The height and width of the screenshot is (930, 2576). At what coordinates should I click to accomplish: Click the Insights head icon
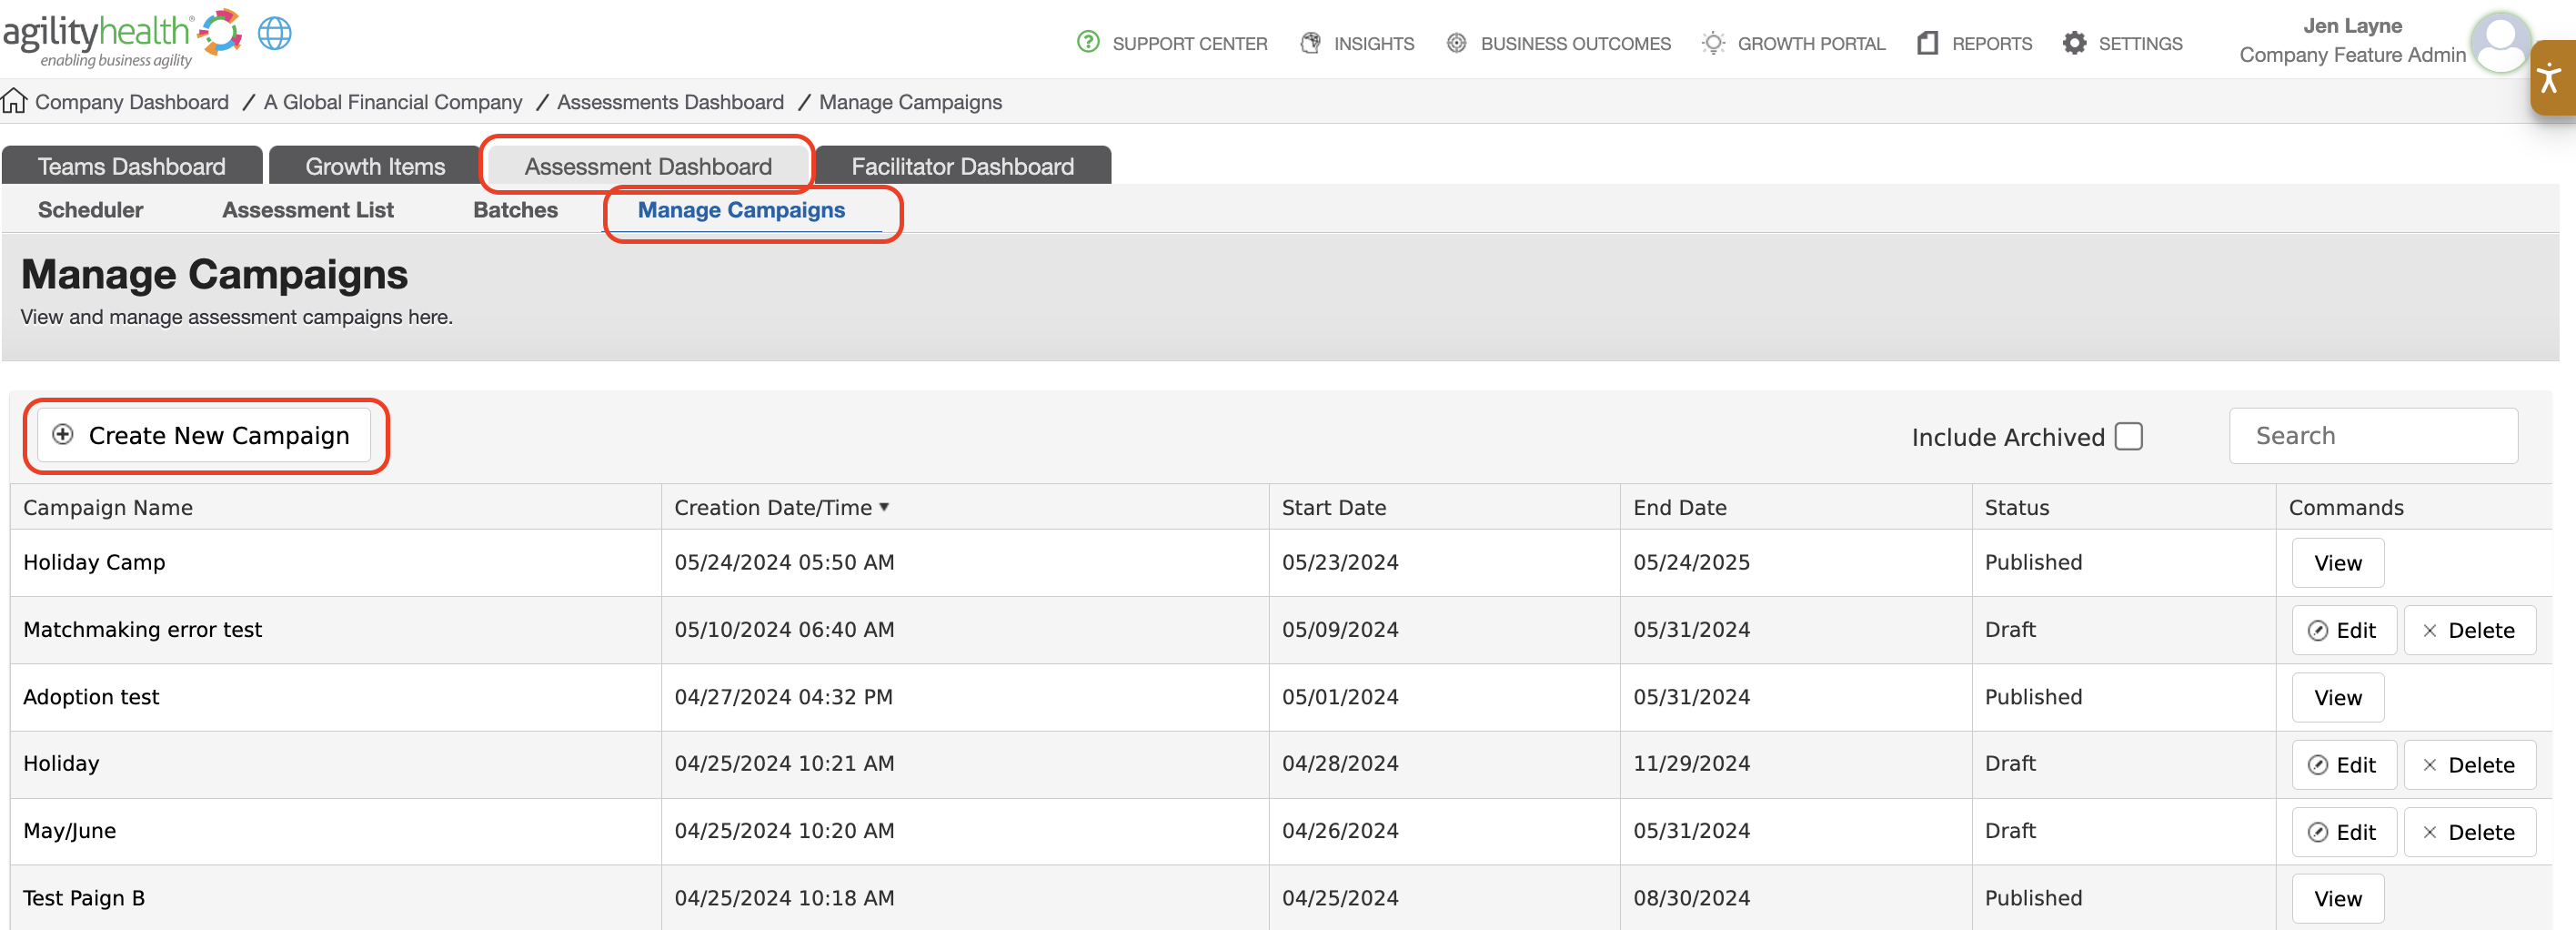(1310, 43)
